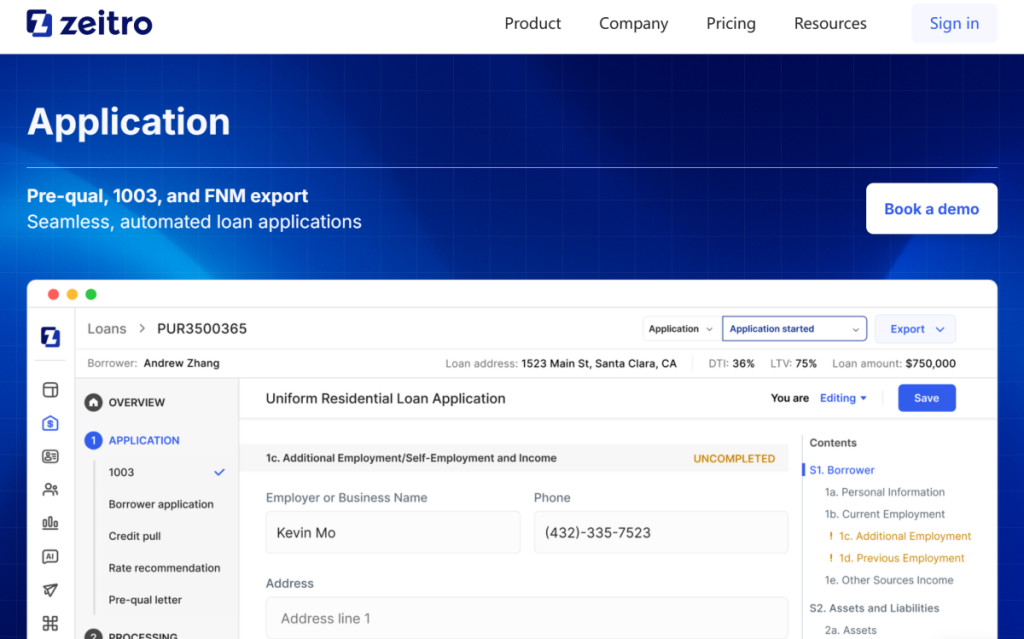
Task: Open the Pricing page
Action: (x=731, y=24)
